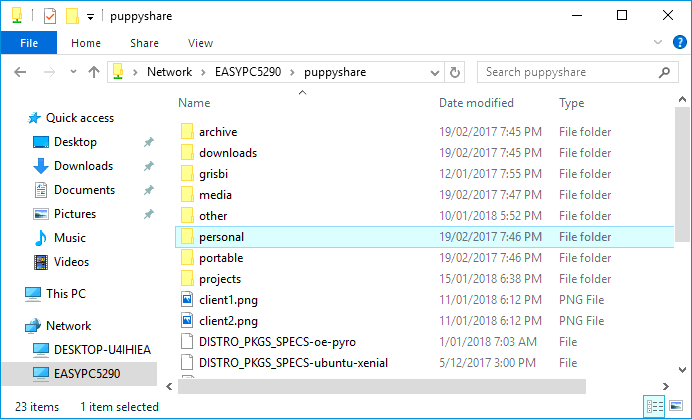
Task: Select Quick access in the navigation pane
Action: tap(79, 118)
